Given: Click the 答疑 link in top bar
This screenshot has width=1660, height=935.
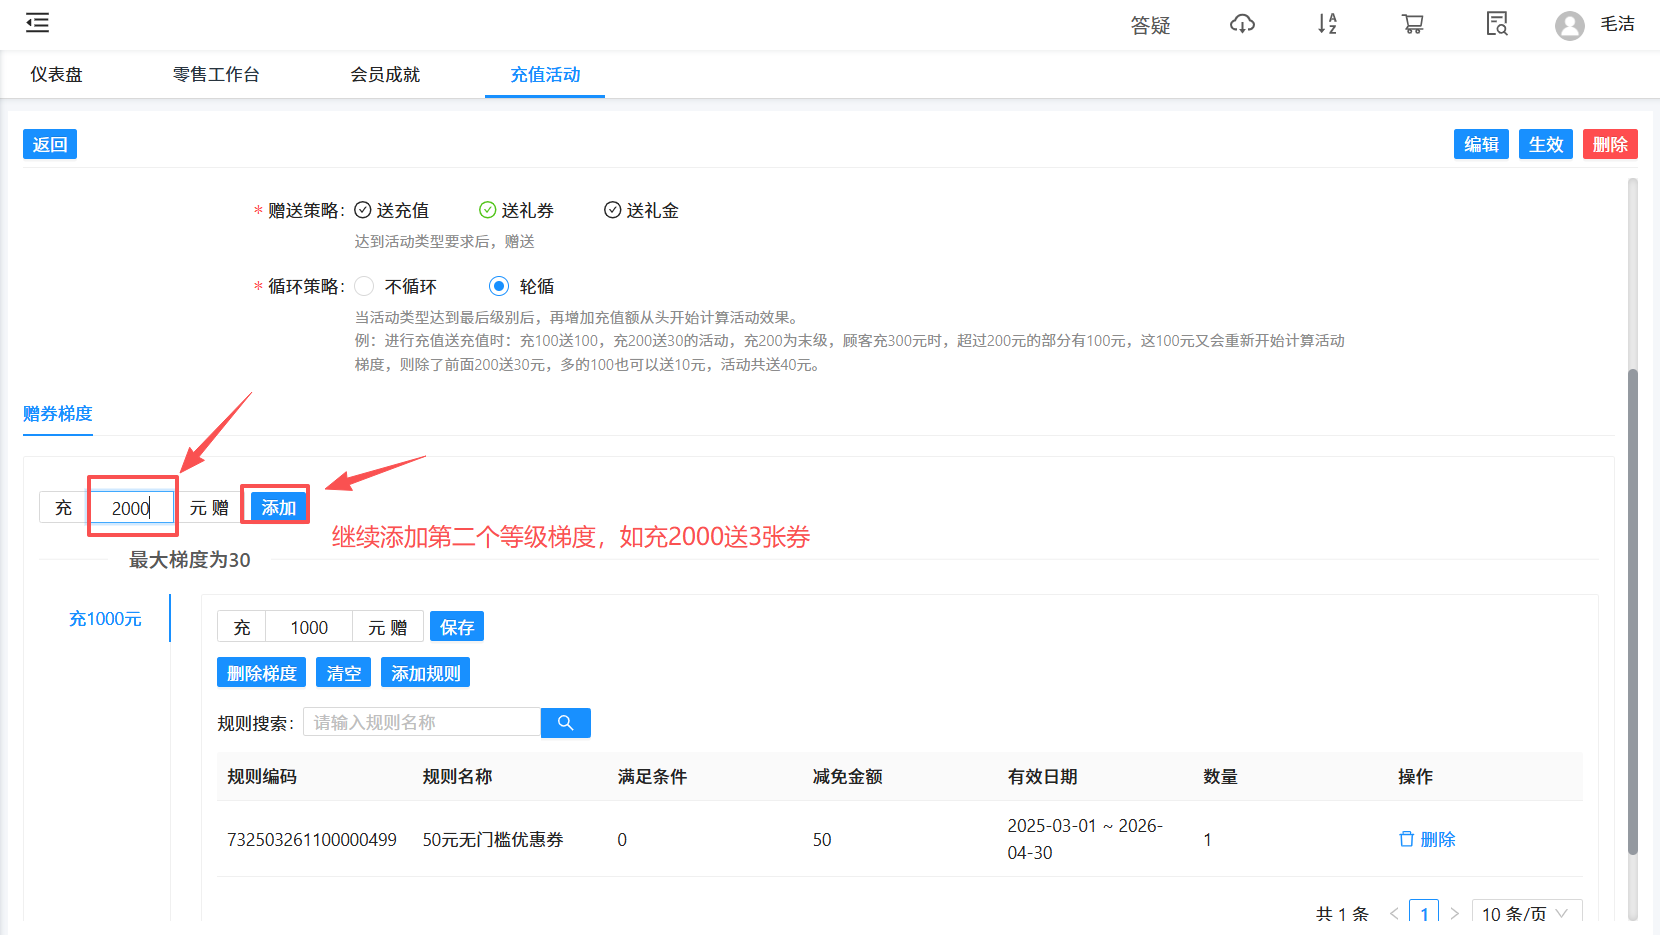Looking at the screenshot, I should point(1150,26).
